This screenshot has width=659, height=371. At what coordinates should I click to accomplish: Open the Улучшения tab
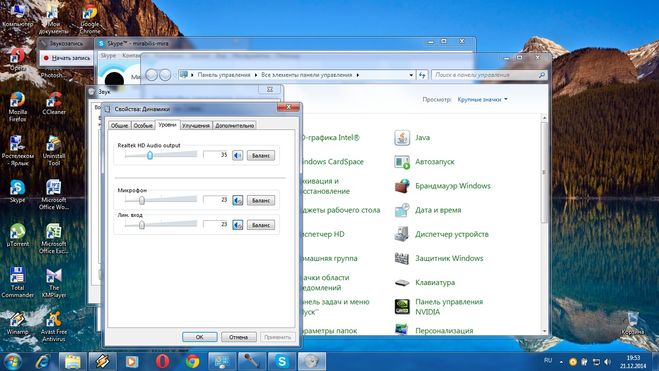click(196, 126)
